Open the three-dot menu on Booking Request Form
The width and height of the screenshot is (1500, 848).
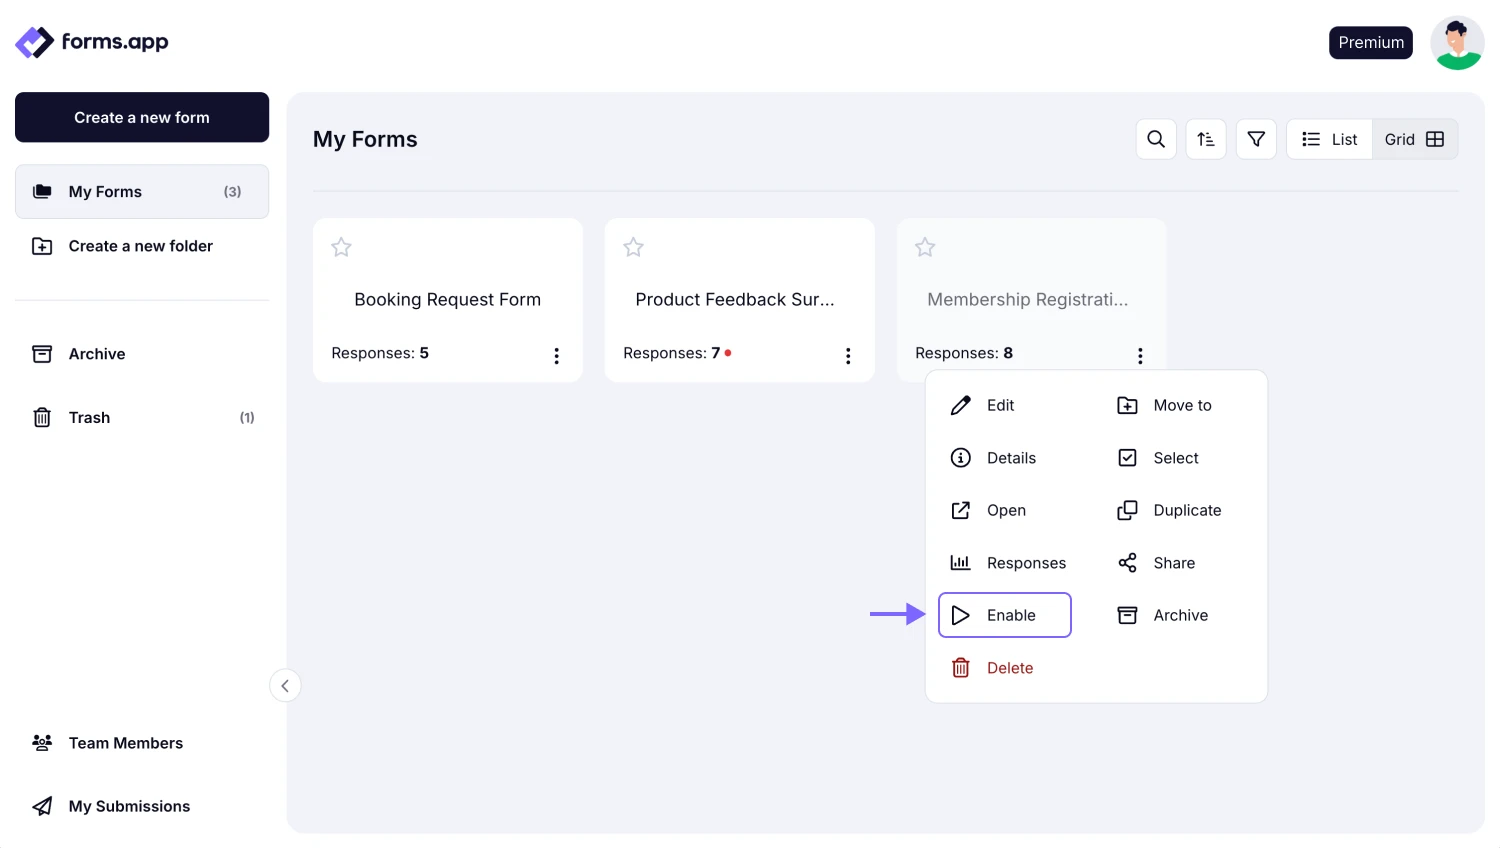[556, 355]
